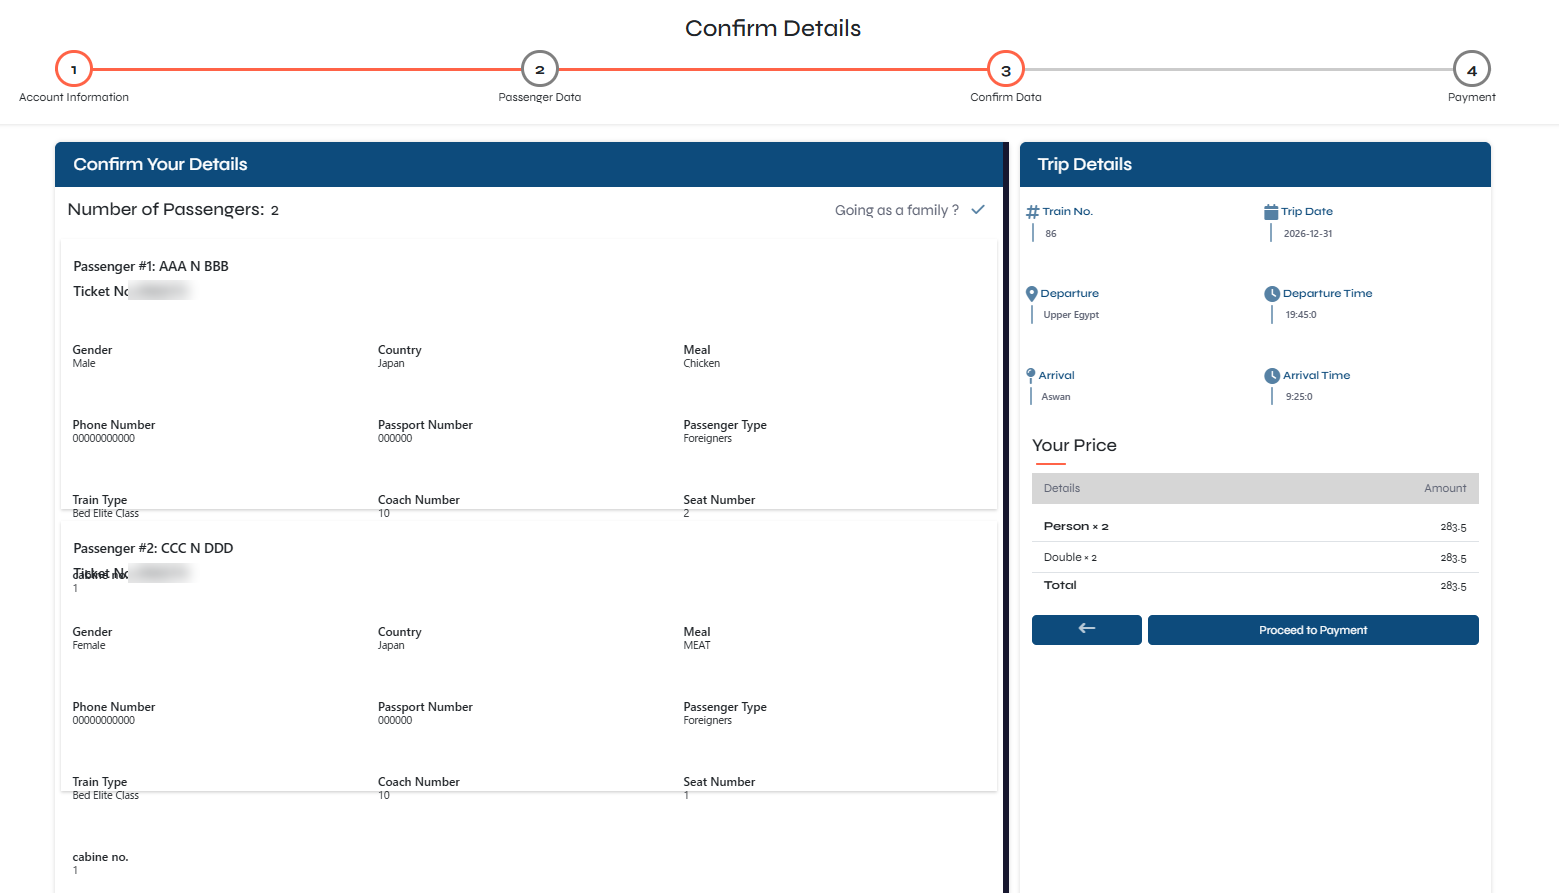1559x893 pixels.
Task: Click the Details column header
Action: (1062, 489)
